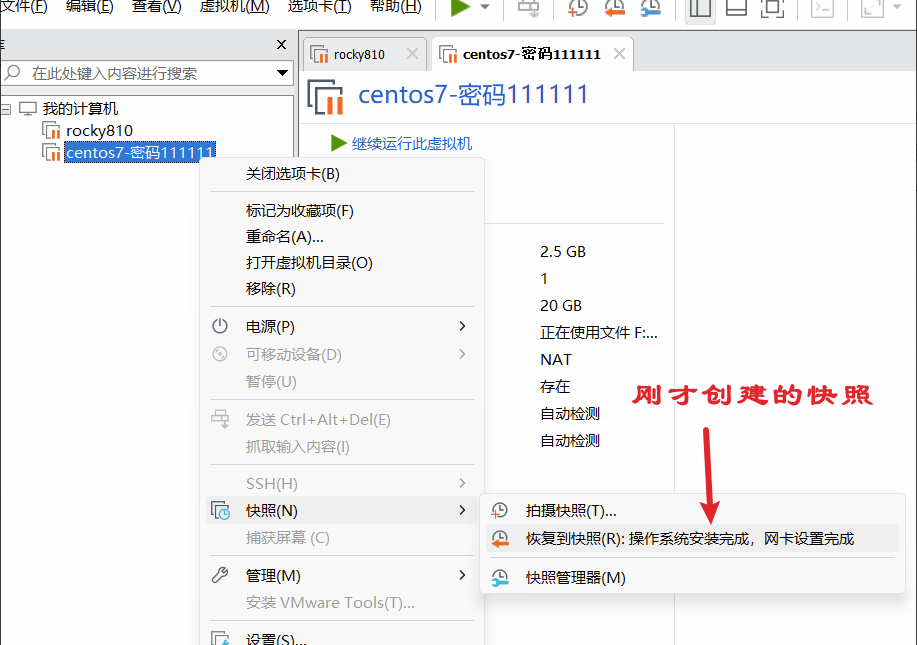Click the wrench-clock icon beside 快照管理器(M)
The image size is (917, 645).
[x=500, y=578]
